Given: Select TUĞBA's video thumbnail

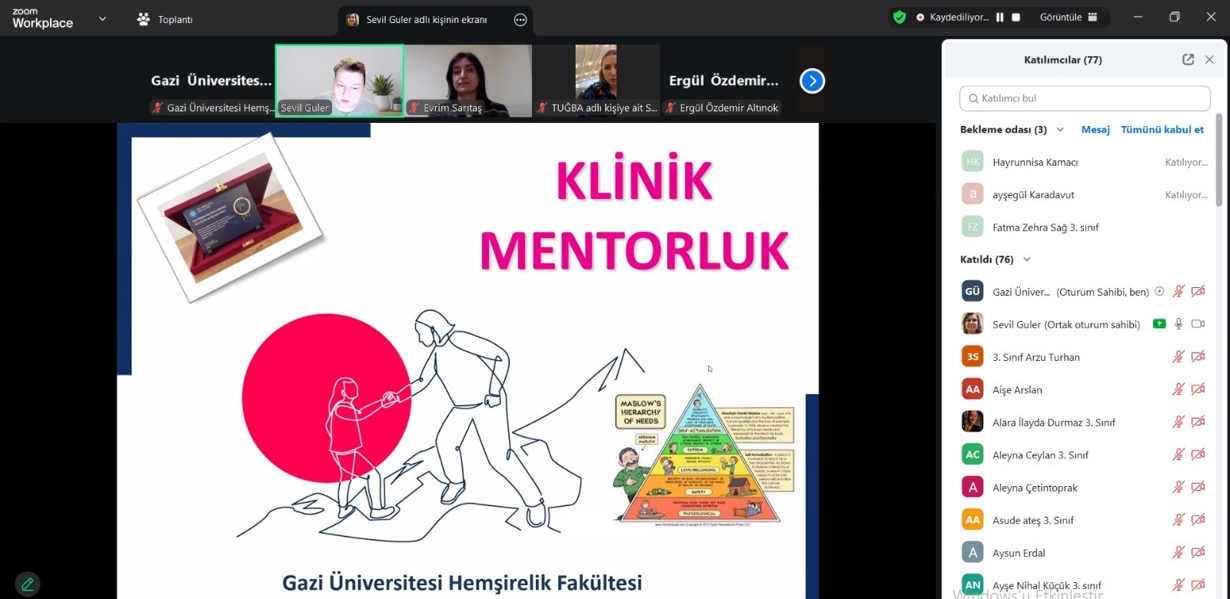Looking at the screenshot, I should click(596, 81).
